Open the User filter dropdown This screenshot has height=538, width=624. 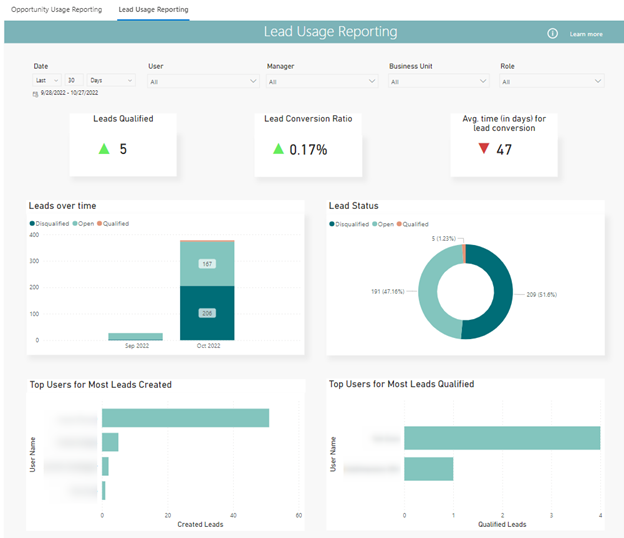pyautogui.click(x=203, y=81)
